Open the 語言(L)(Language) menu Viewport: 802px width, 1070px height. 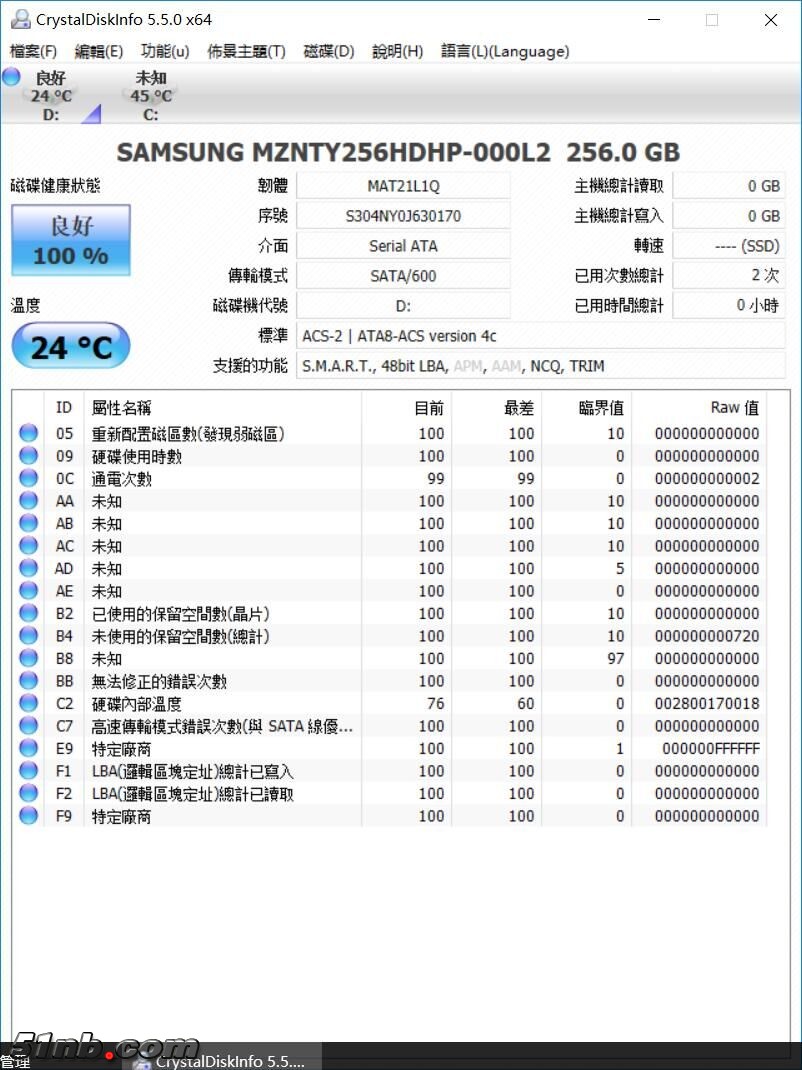(505, 51)
